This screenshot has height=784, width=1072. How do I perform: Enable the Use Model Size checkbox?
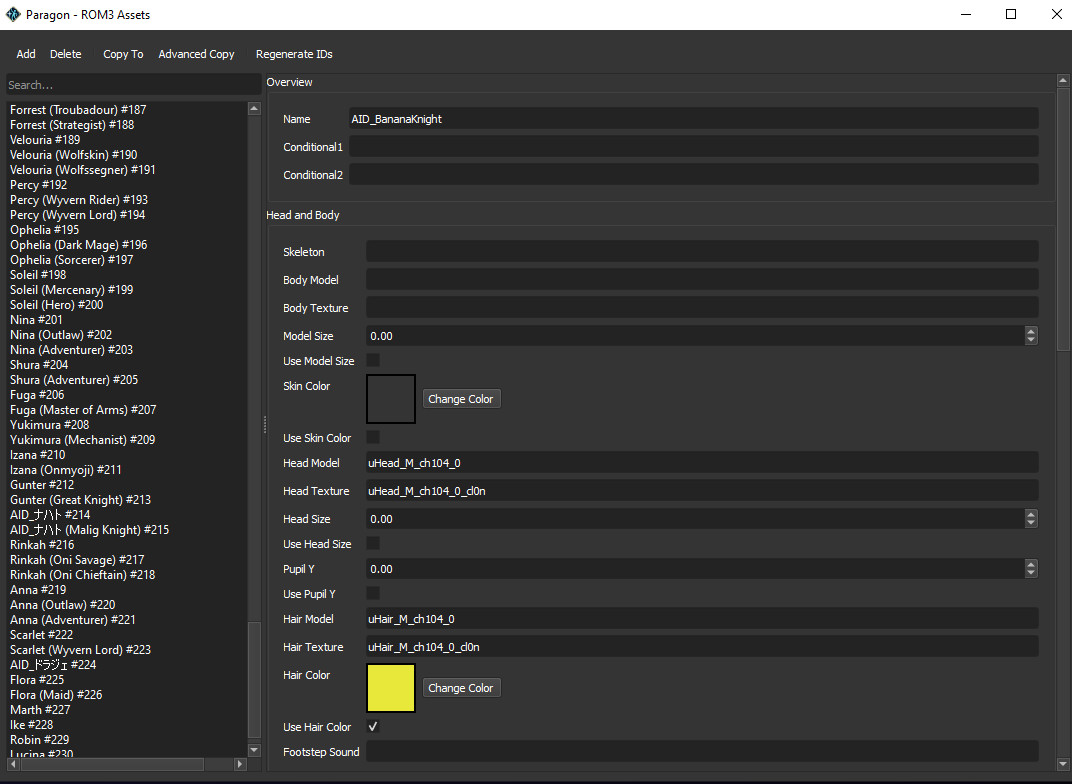373,360
